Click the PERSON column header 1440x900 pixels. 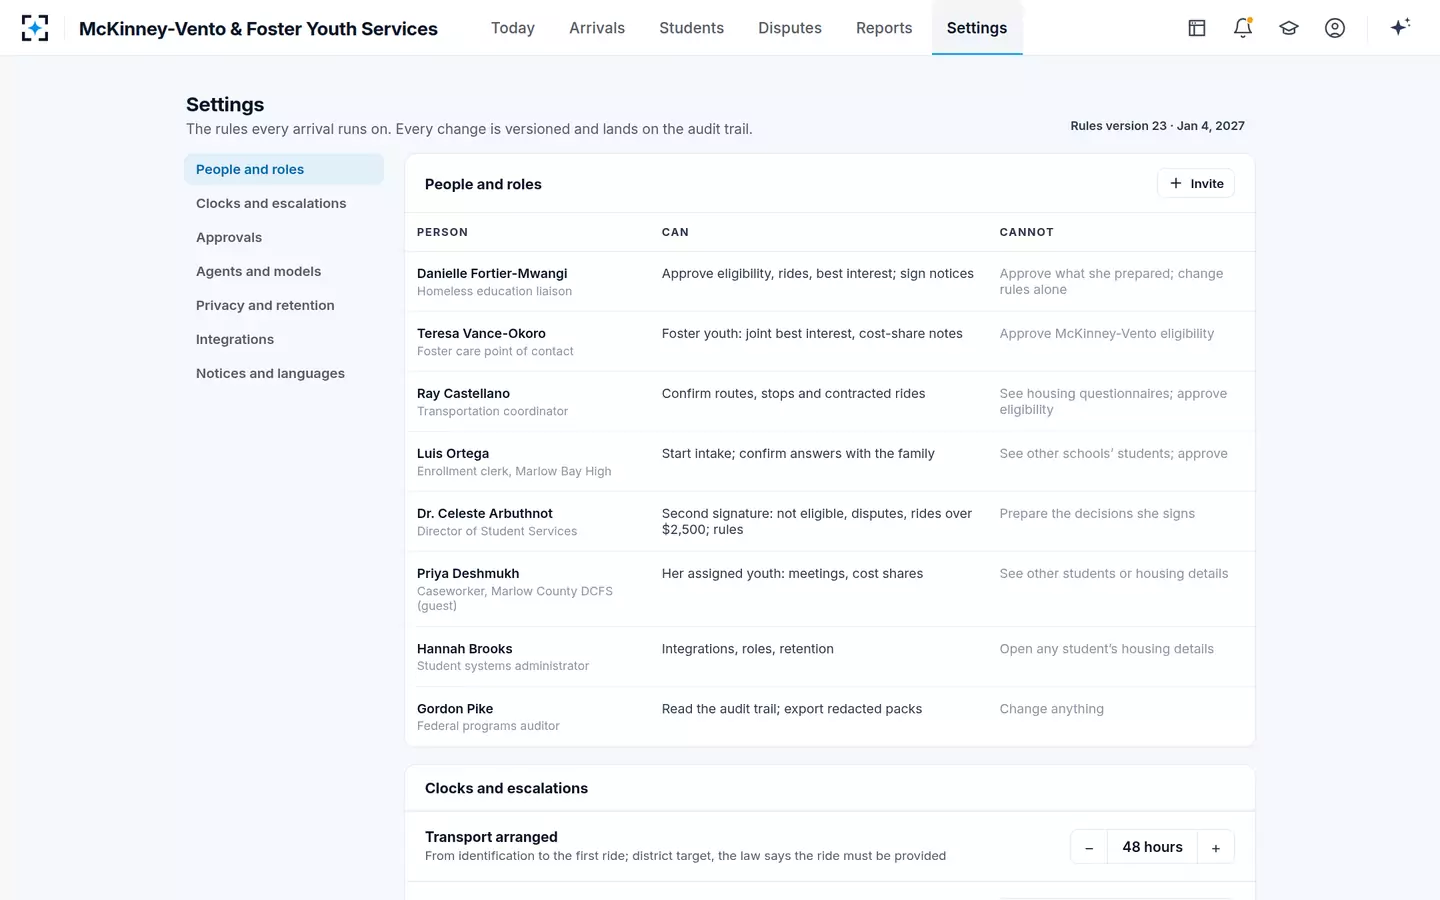442,232
